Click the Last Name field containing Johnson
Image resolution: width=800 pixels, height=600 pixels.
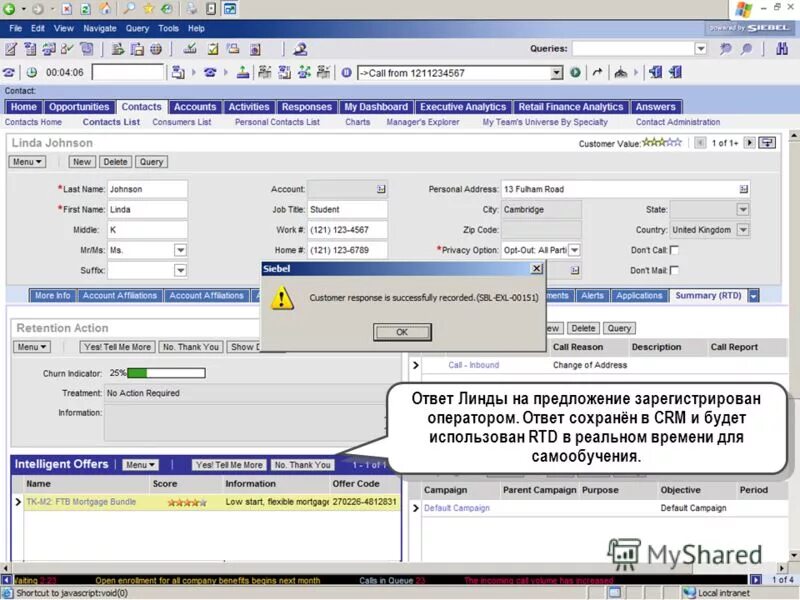(147, 189)
